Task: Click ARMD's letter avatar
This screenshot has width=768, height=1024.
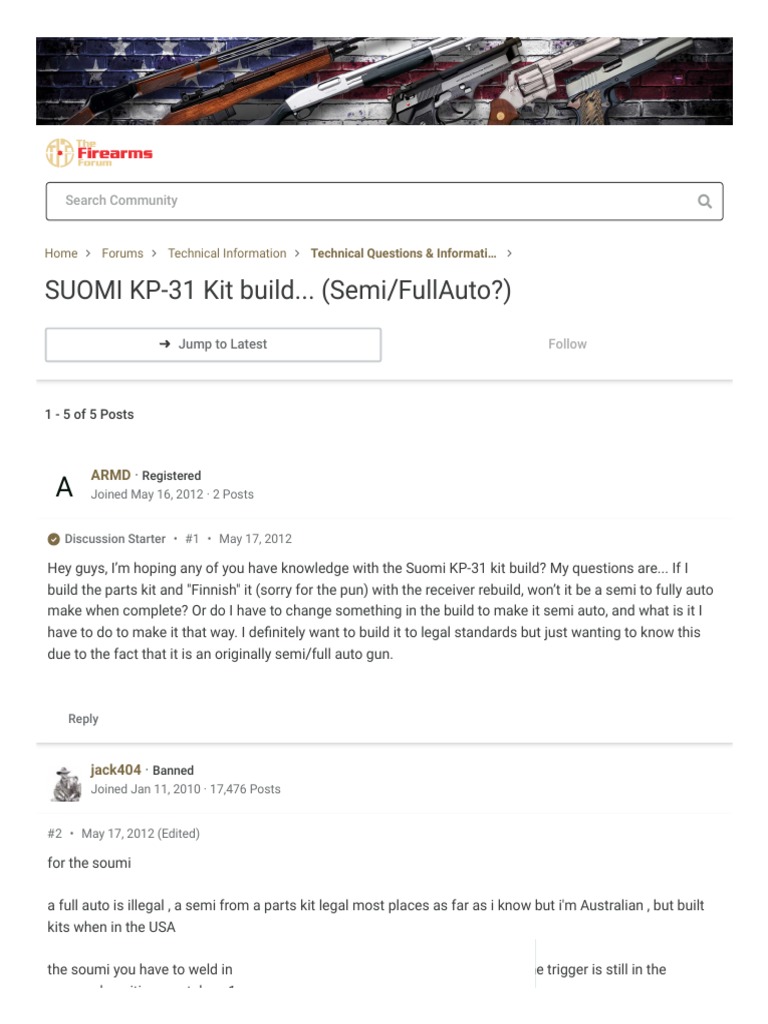Action: point(65,487)
